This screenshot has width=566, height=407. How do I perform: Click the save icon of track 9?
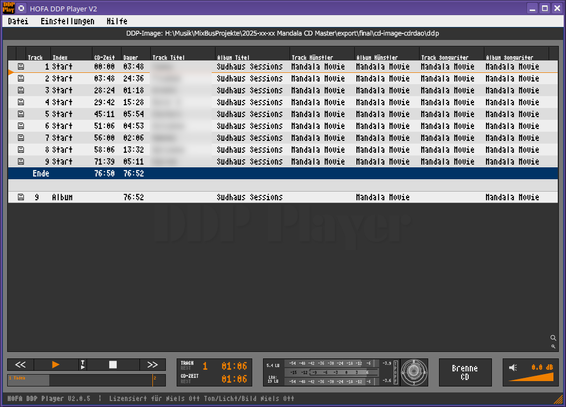(x=21, y=161)
